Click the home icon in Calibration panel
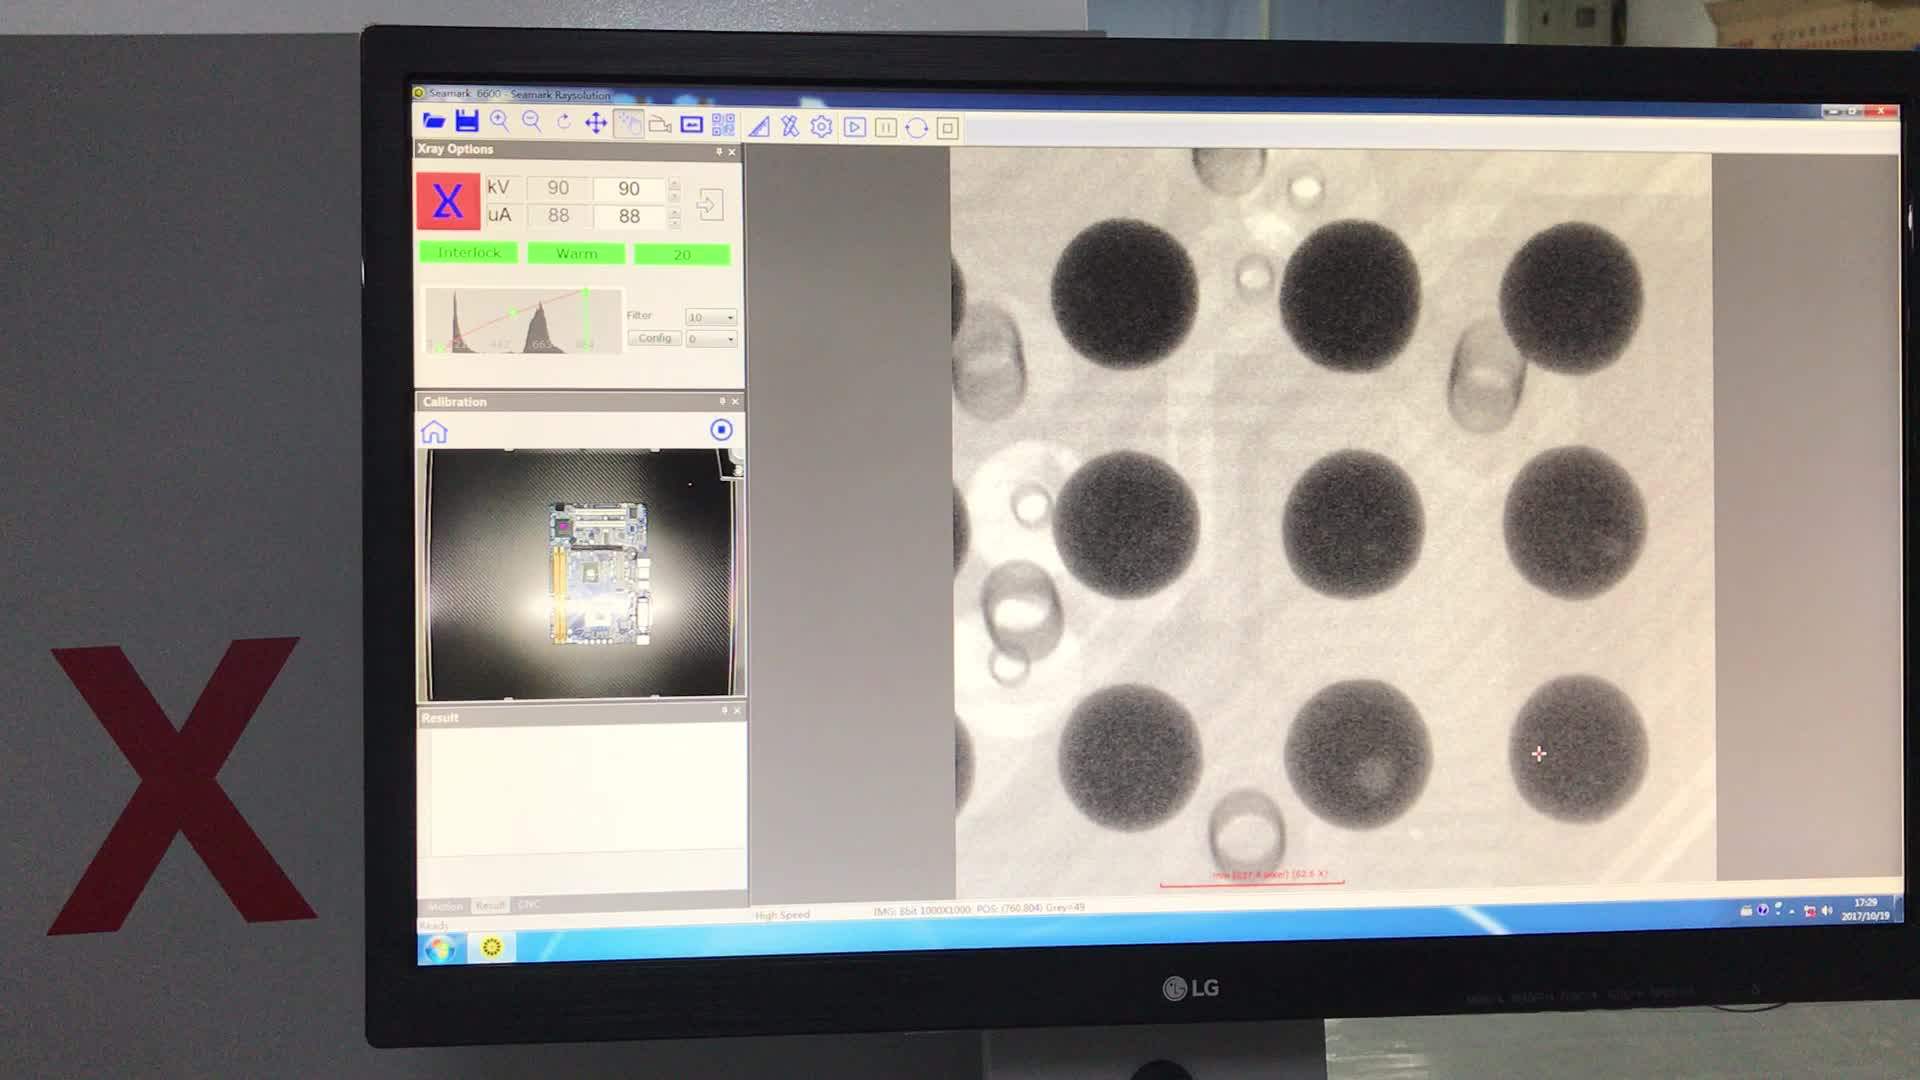 pyautogui.click(x=434, y=432)
